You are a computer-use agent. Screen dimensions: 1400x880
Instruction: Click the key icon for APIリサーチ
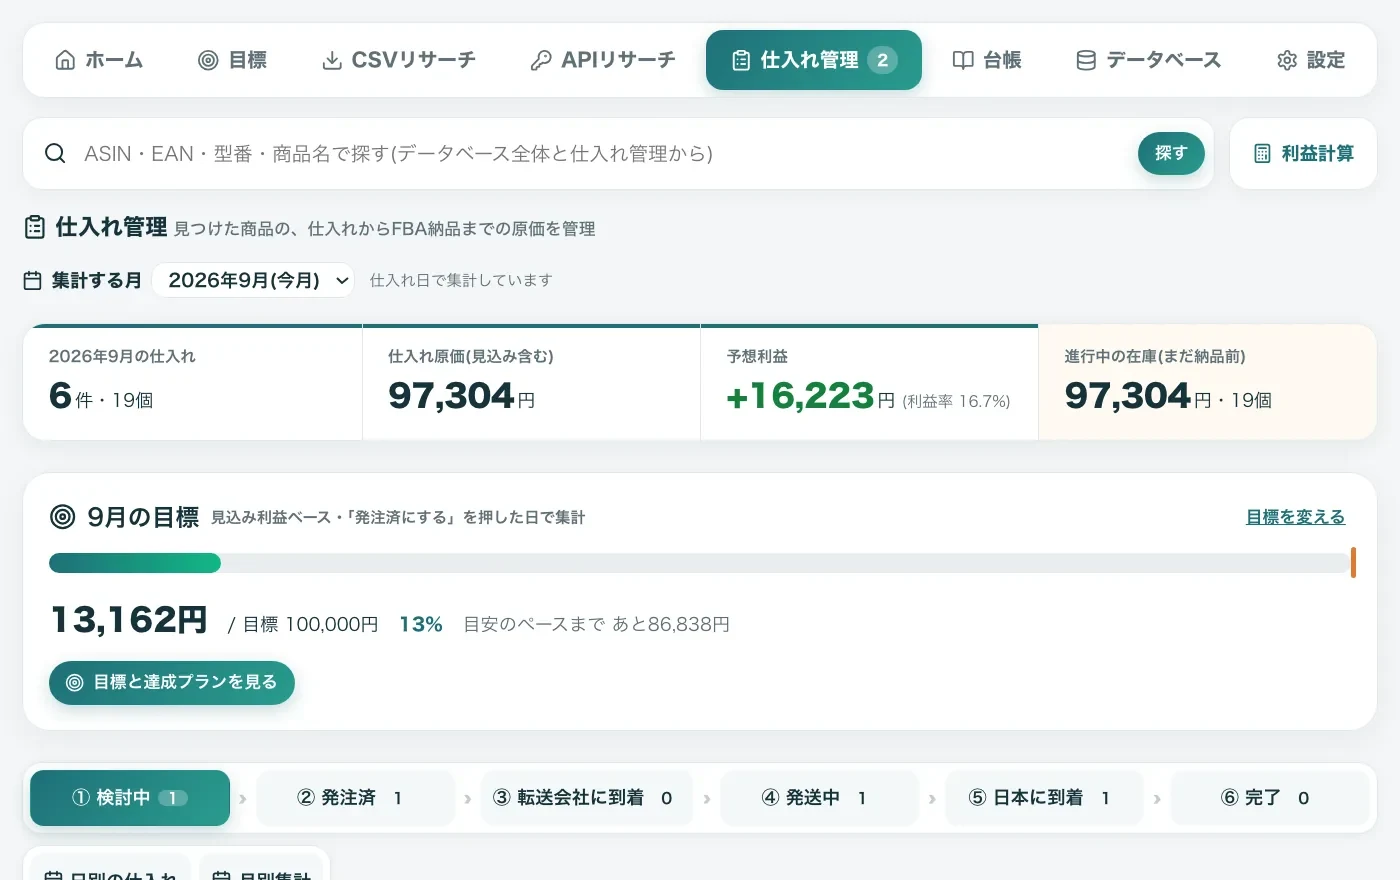[x=541, y=60]
